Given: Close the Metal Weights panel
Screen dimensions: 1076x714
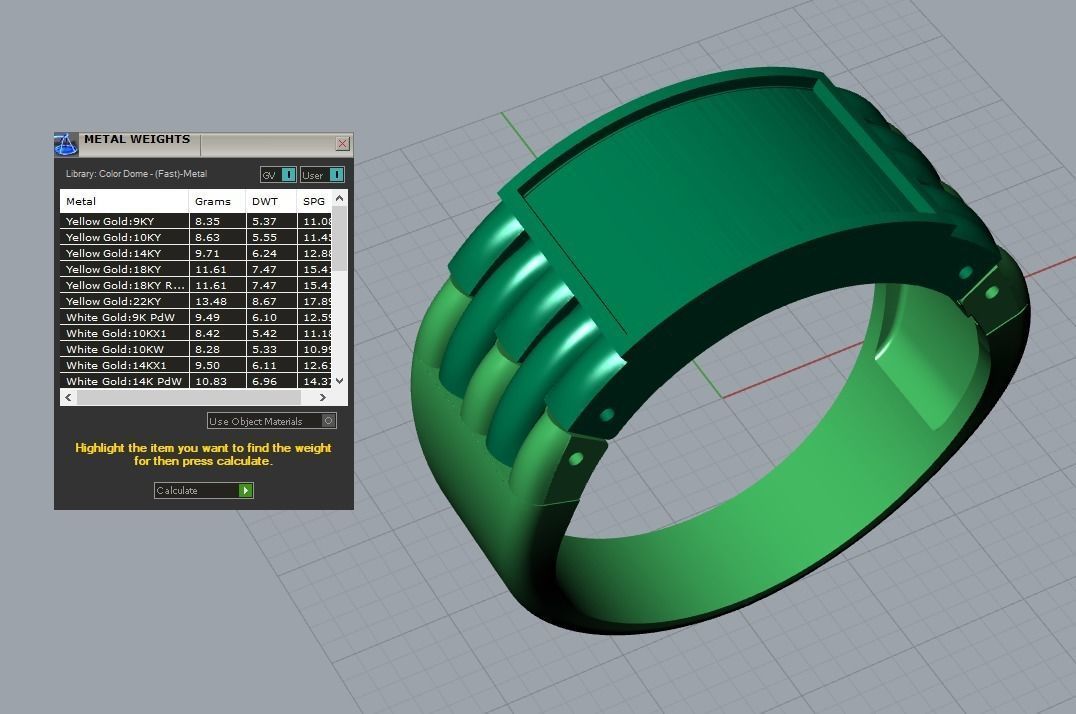Looking at the screenshot, I should coord(342,143).
